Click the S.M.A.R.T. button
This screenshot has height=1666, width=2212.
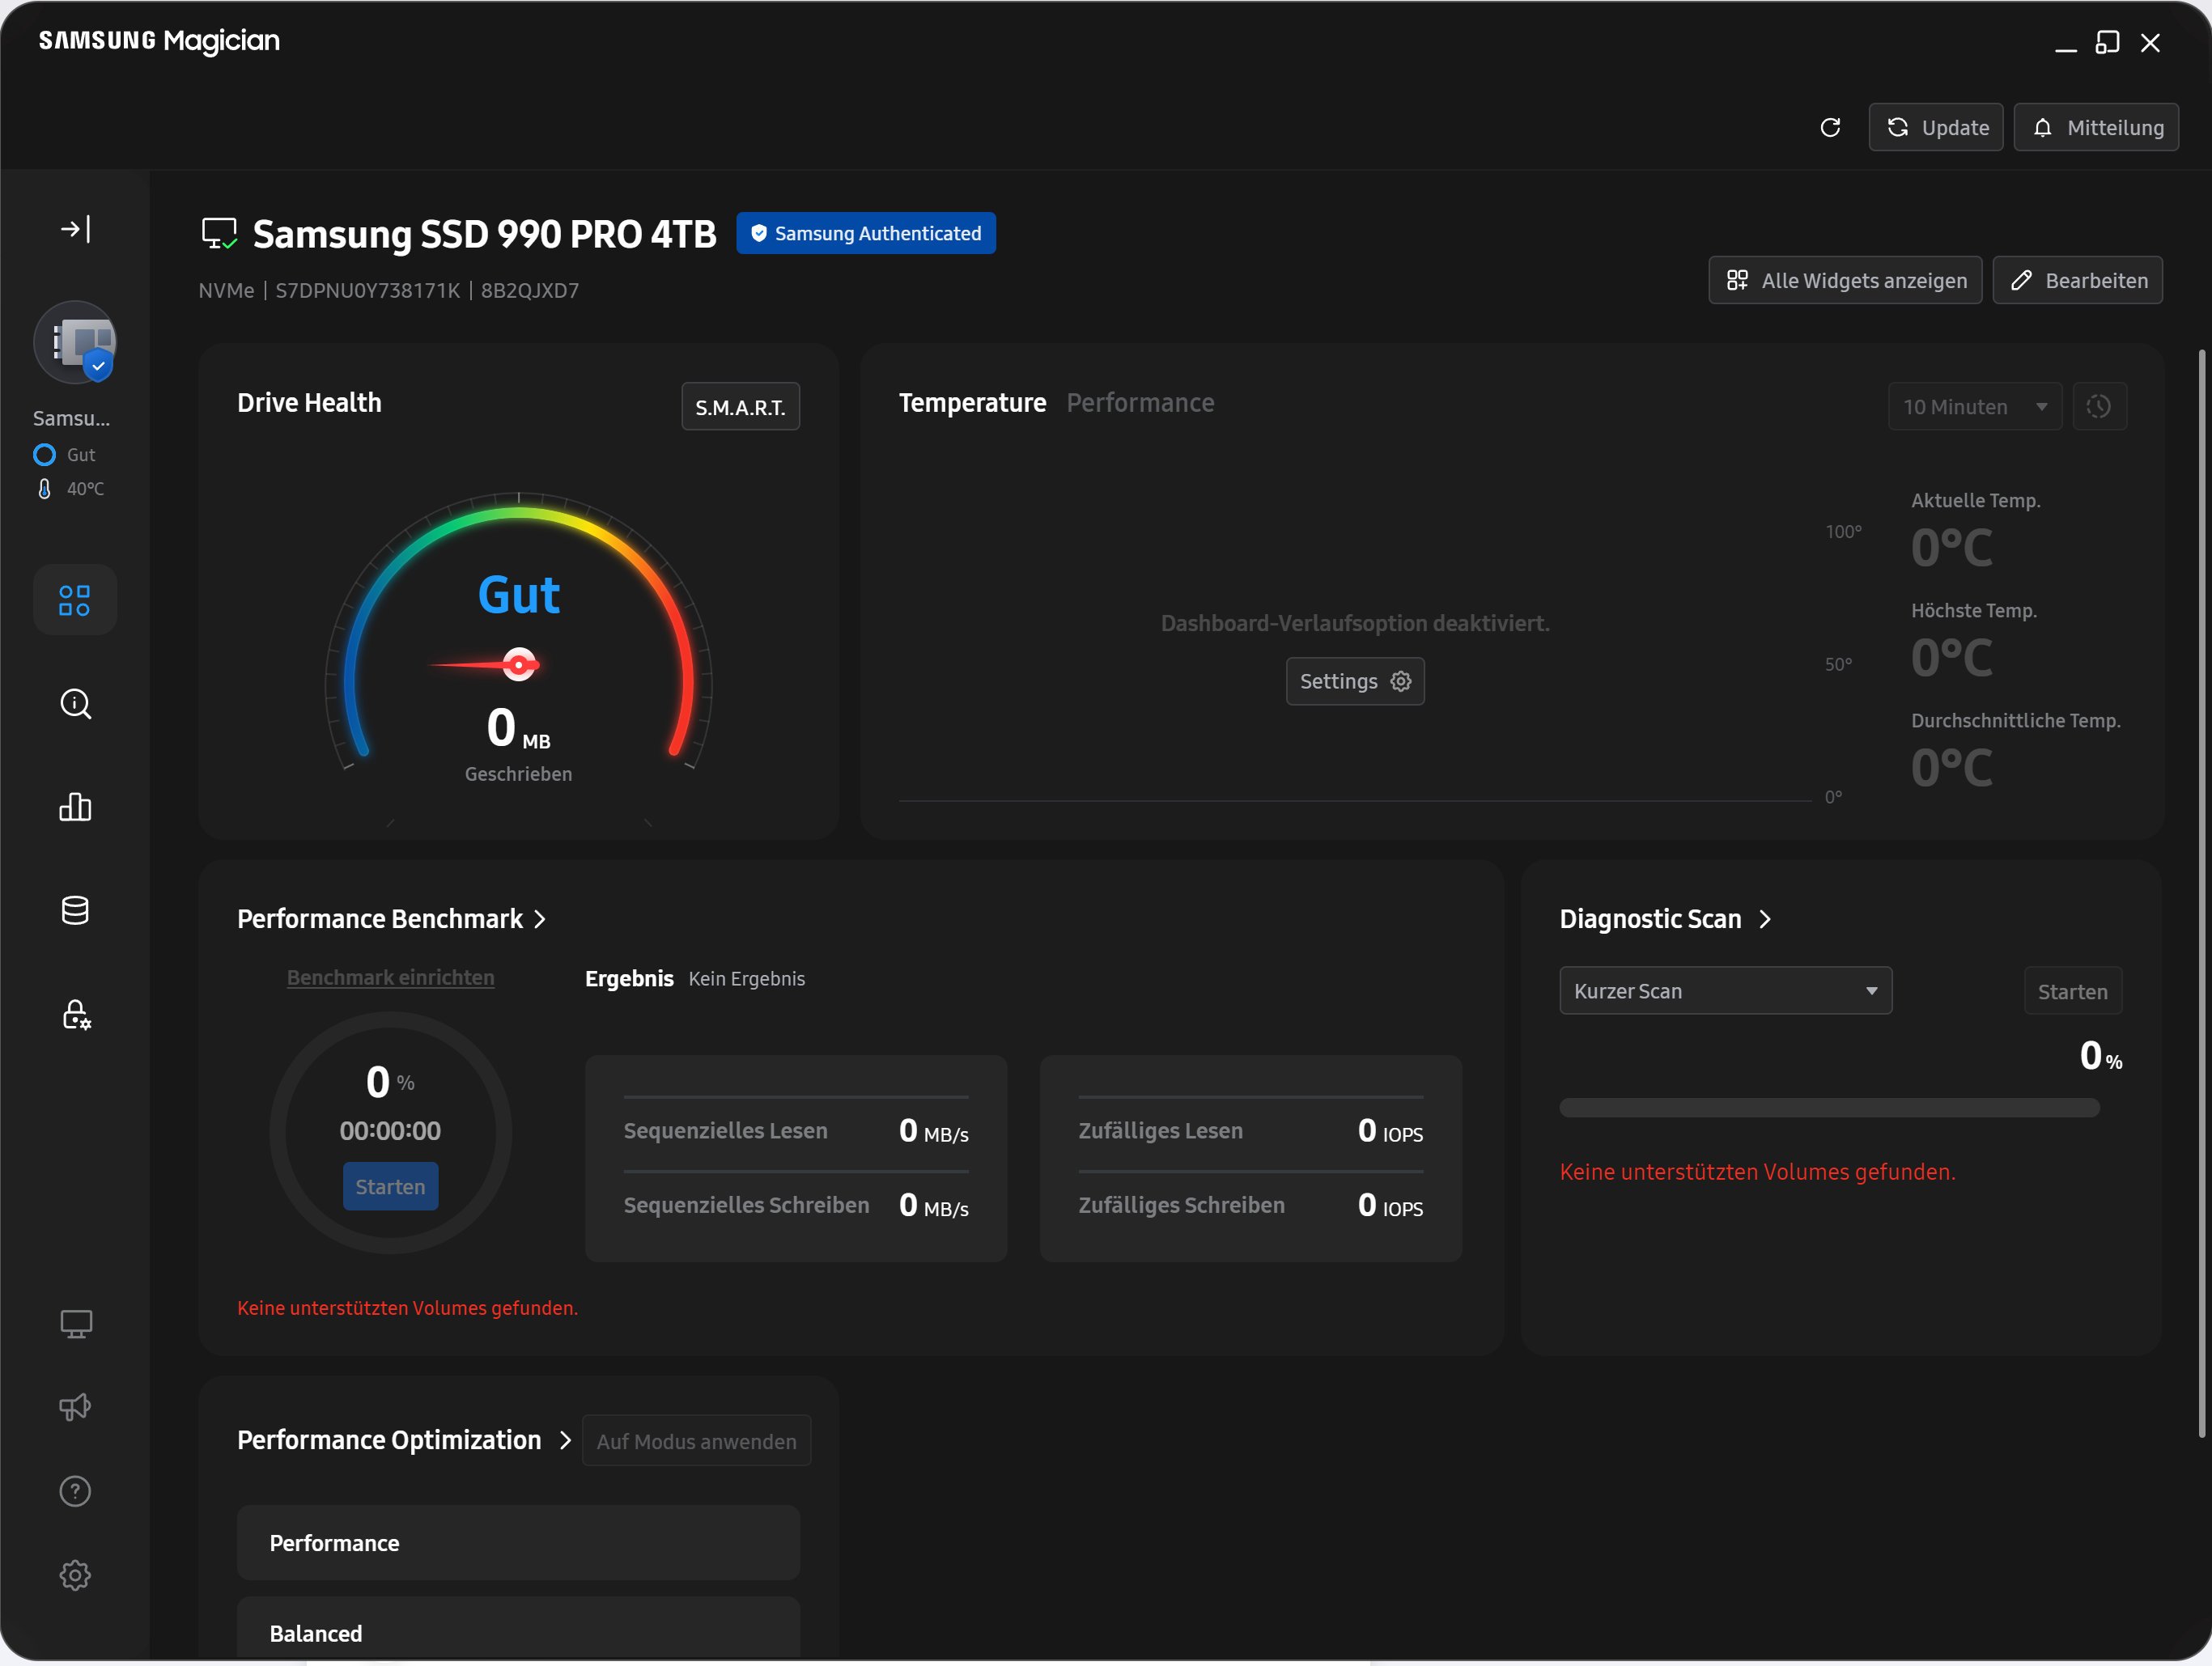tap(740, 407)
